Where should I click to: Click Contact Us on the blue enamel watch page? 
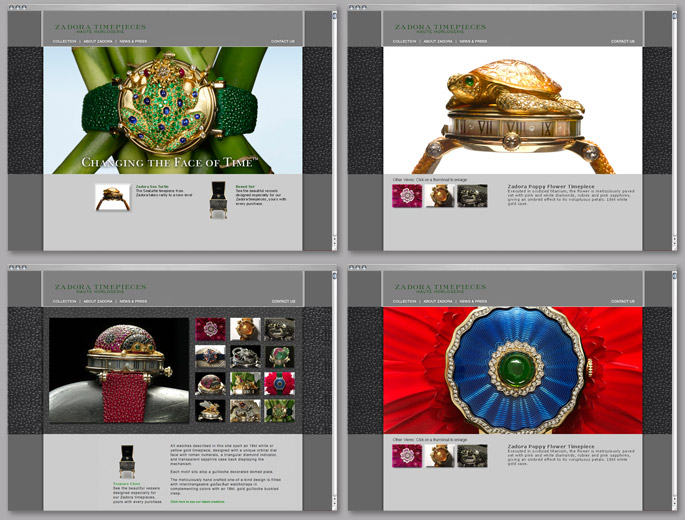tap(623, 301)
